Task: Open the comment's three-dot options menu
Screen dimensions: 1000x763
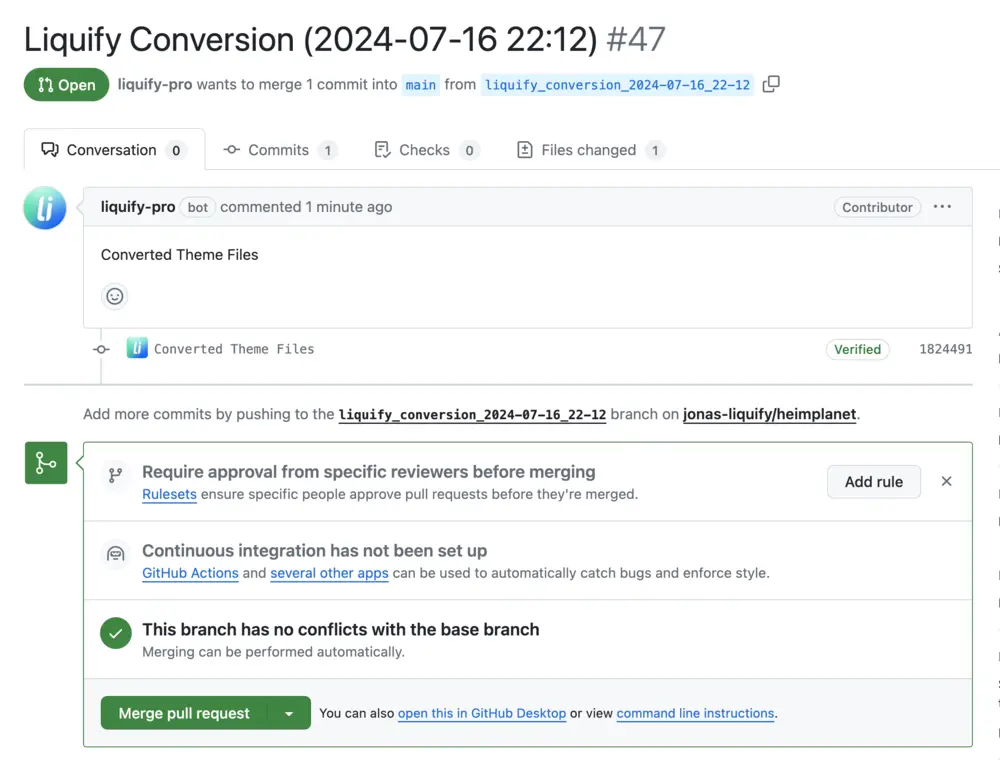Action: 942,207
